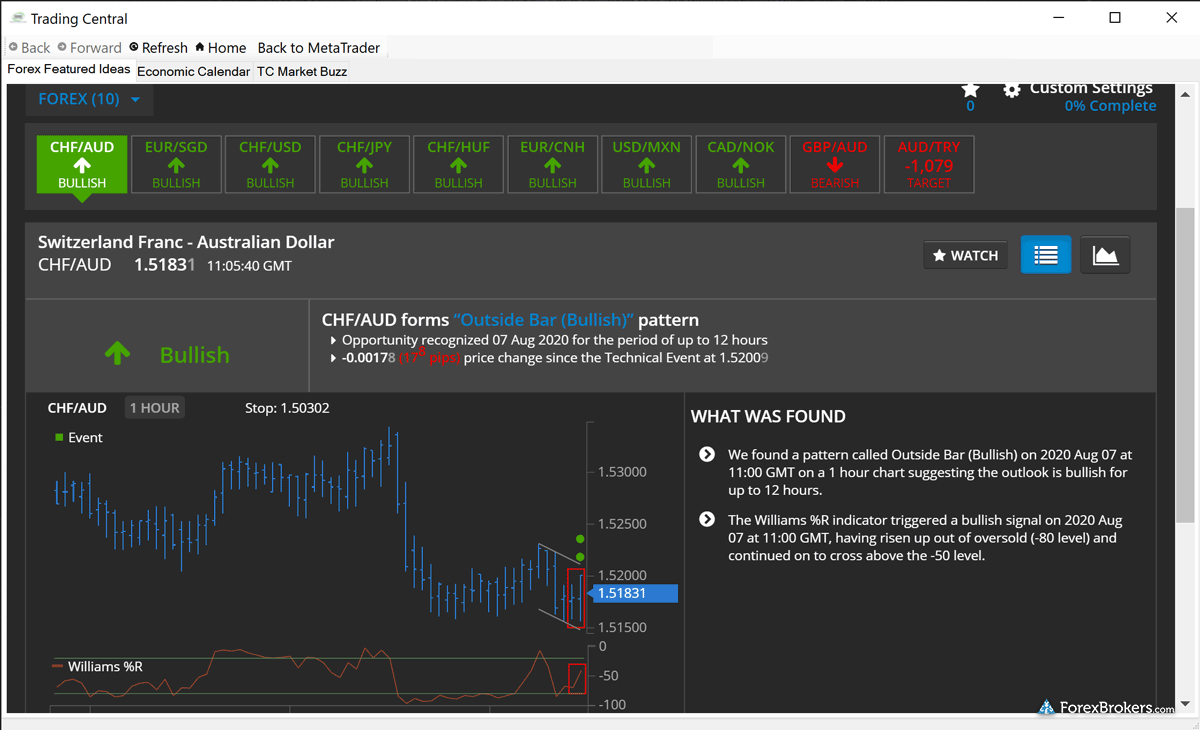Image resolution: width=1200 pixels, height=730 pixels.
Task: Click the WATCH button
Action: pos(966,255)
